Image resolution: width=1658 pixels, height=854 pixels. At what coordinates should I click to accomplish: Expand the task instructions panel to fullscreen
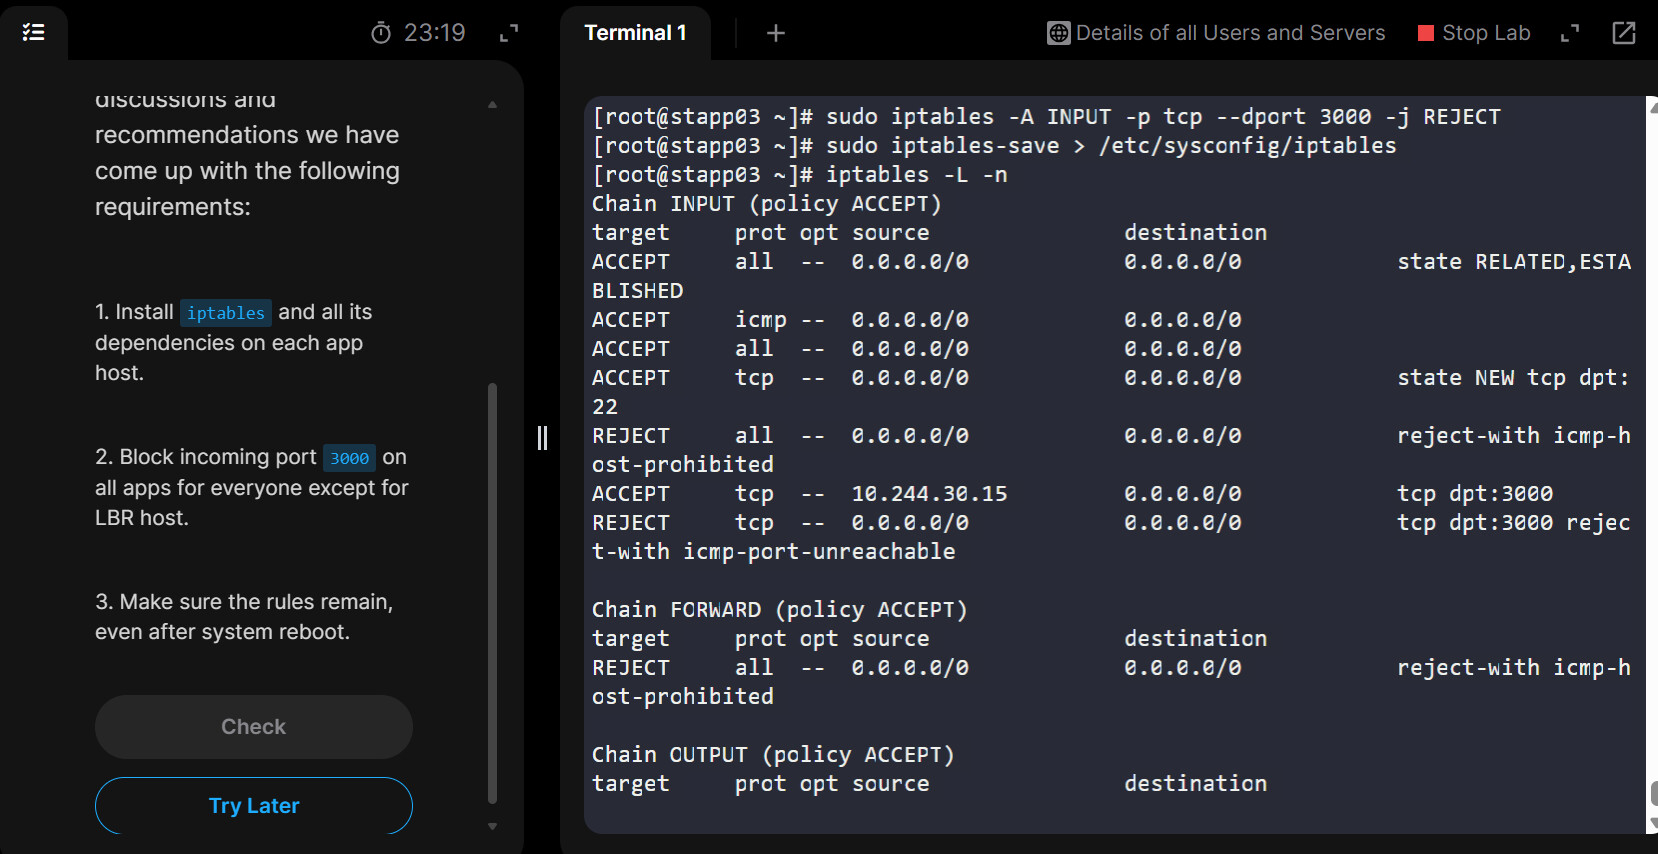pos(509,33)
